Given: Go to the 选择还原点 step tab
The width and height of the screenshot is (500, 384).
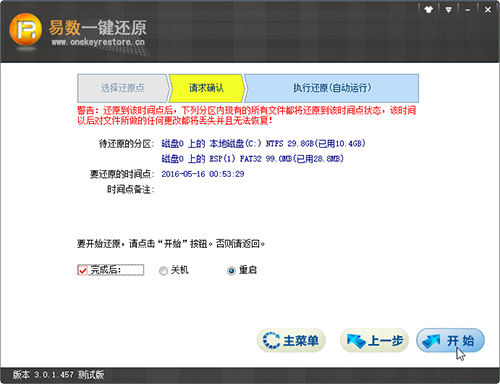Looking at the screenshot, I should pos(122,88).
